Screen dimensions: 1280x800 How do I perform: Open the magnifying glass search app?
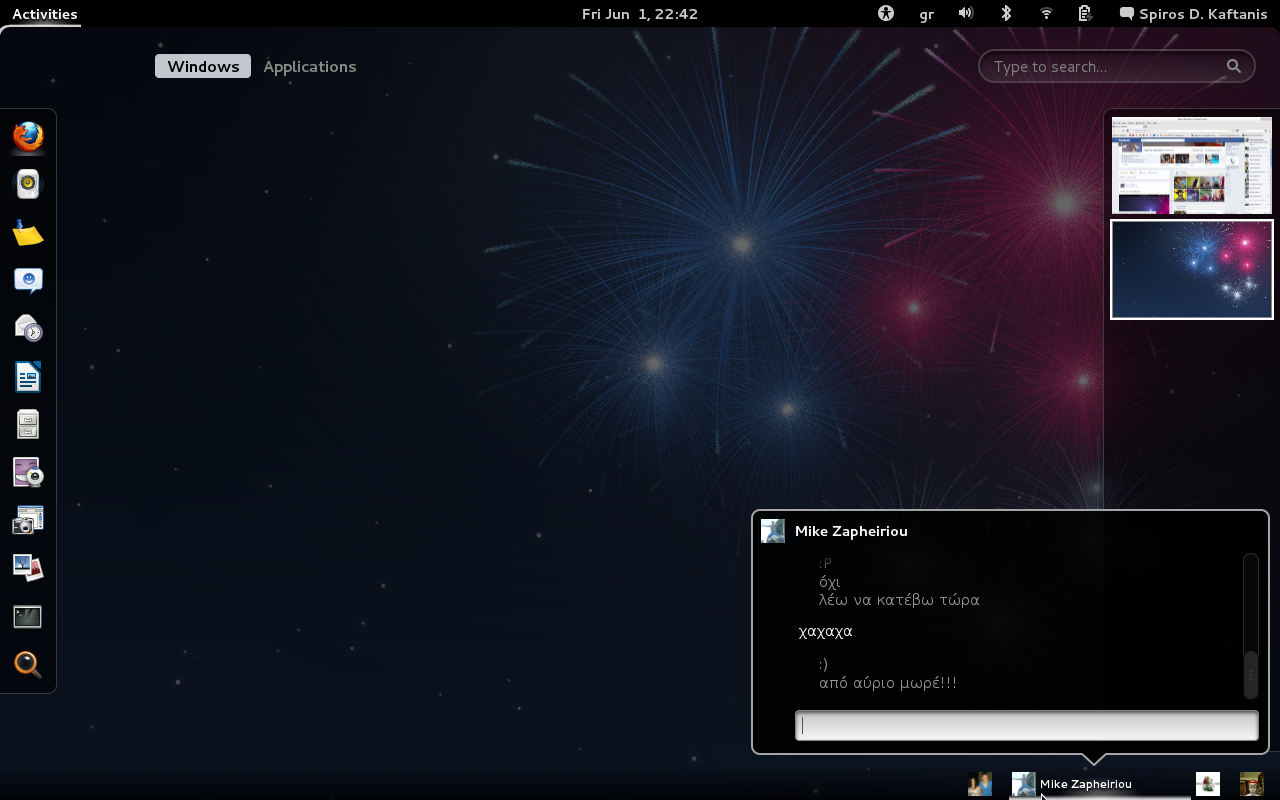click(x=28, y=664)
